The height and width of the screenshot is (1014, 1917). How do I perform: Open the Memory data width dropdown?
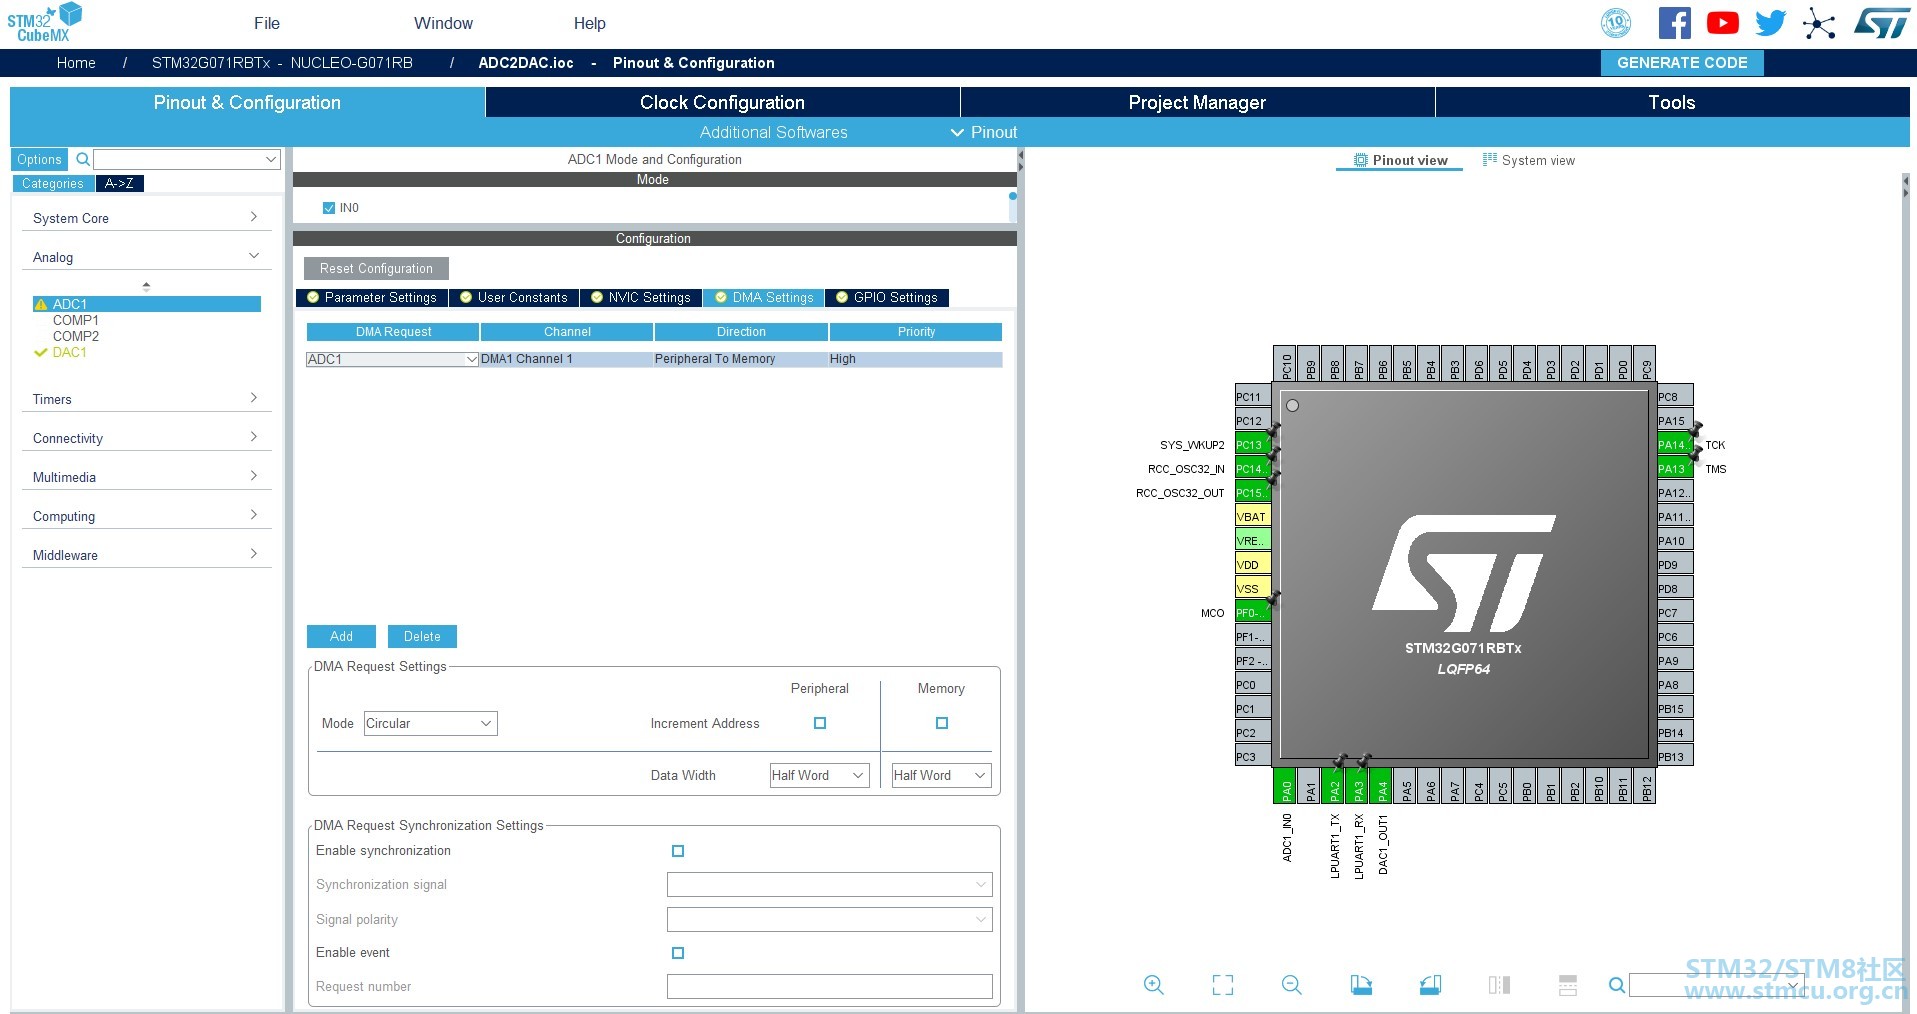click(941, 775)
